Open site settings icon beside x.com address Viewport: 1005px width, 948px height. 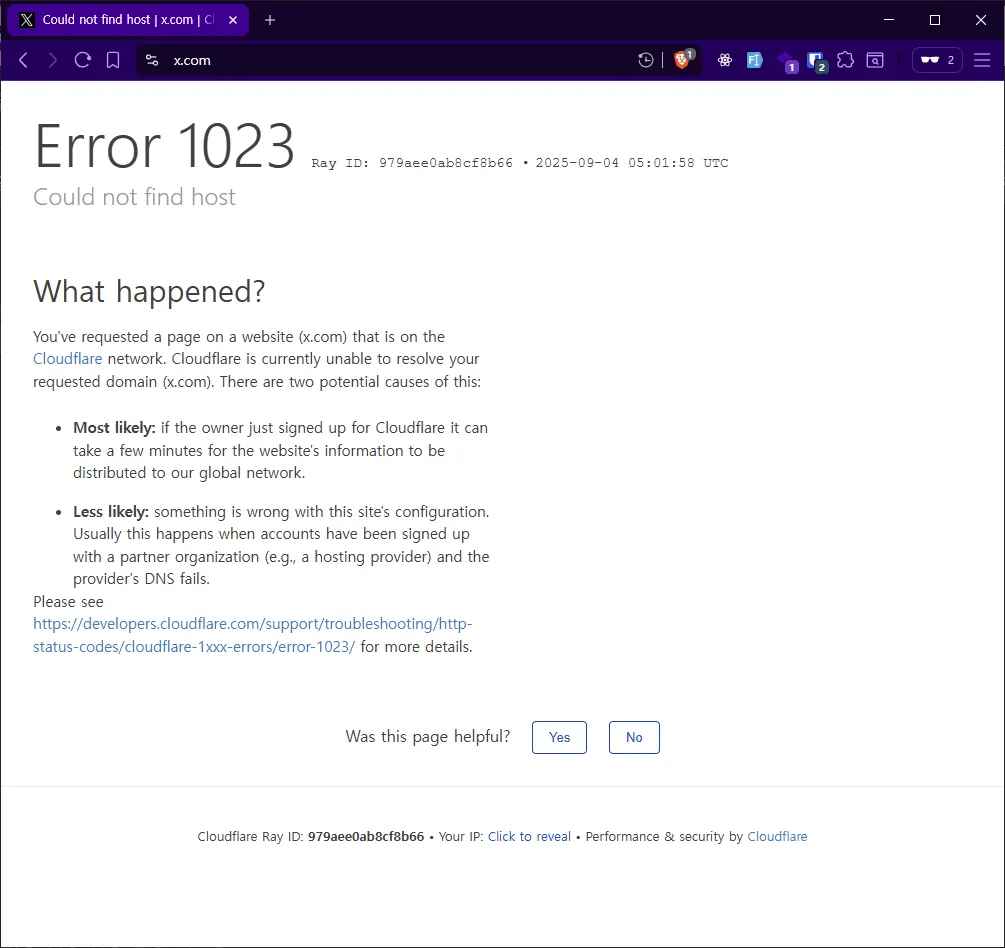(152, 60)
